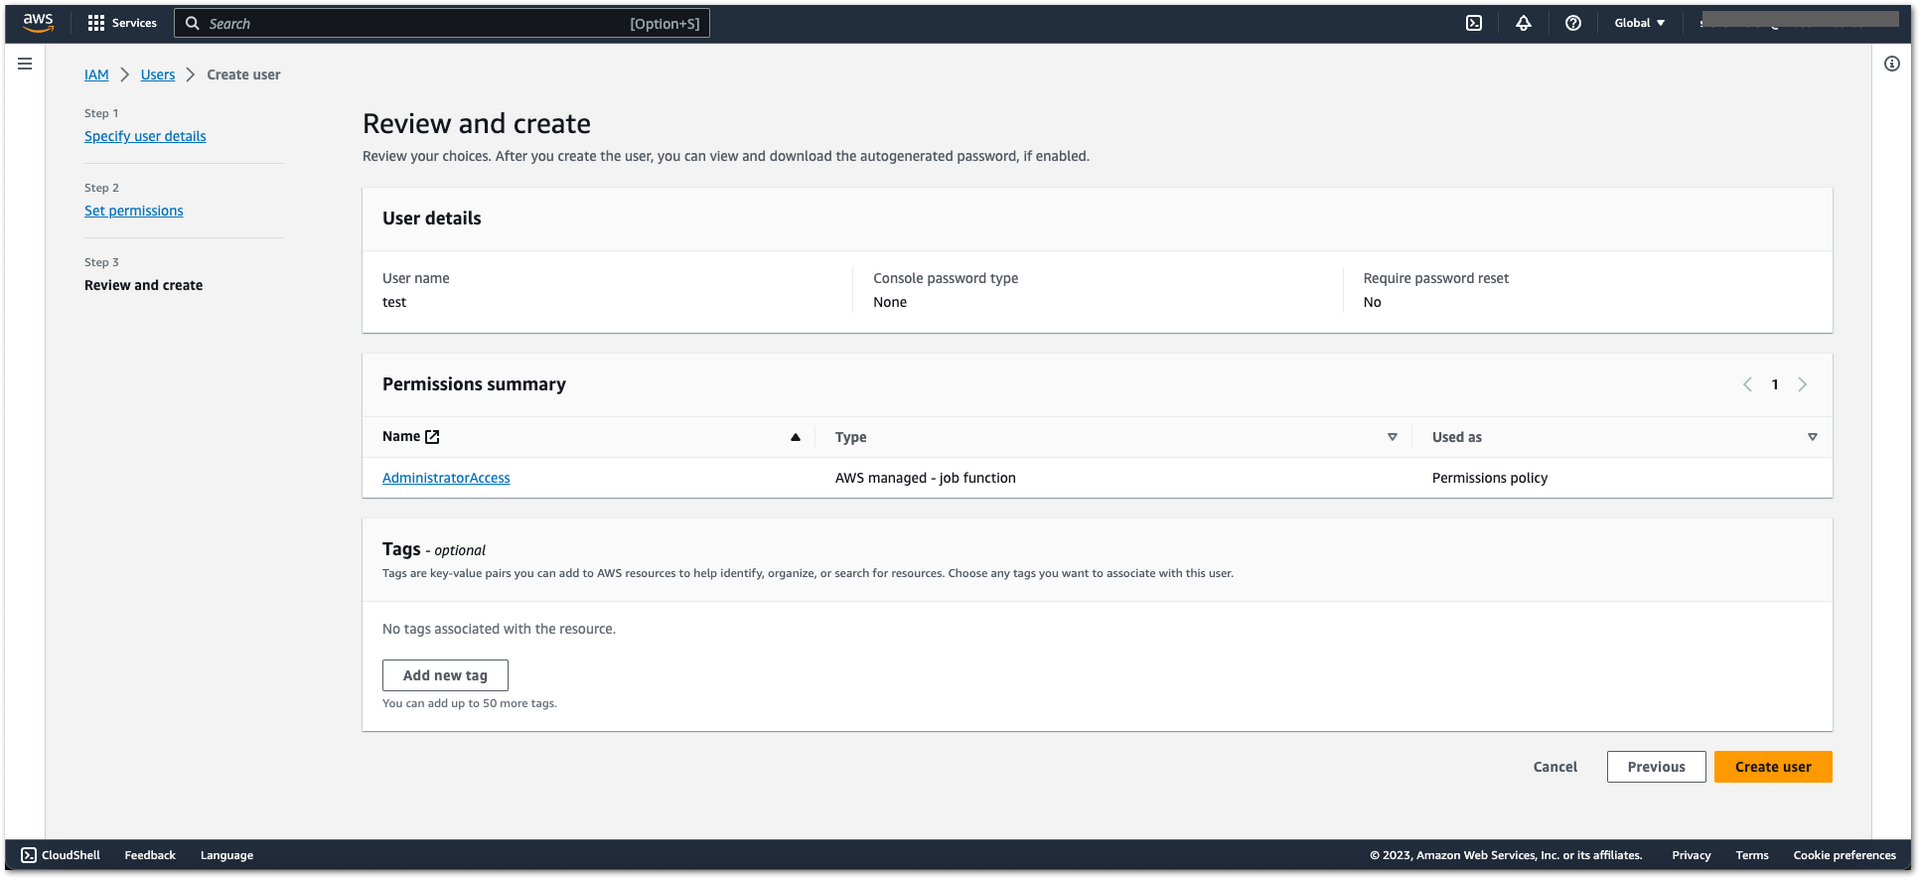The height and width of the screenshot is (879, 1920).
Task: Go to next permissions page chevron
Action: (1802, 385)
